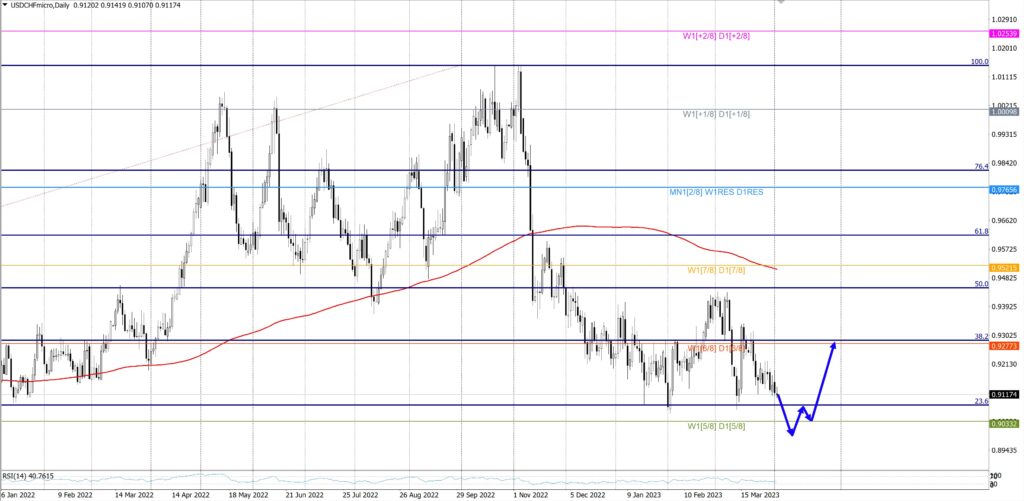Click the magenta 1.02539 price tag
The width and height of the screenshot is (1024, 501).
point(1004,33)
